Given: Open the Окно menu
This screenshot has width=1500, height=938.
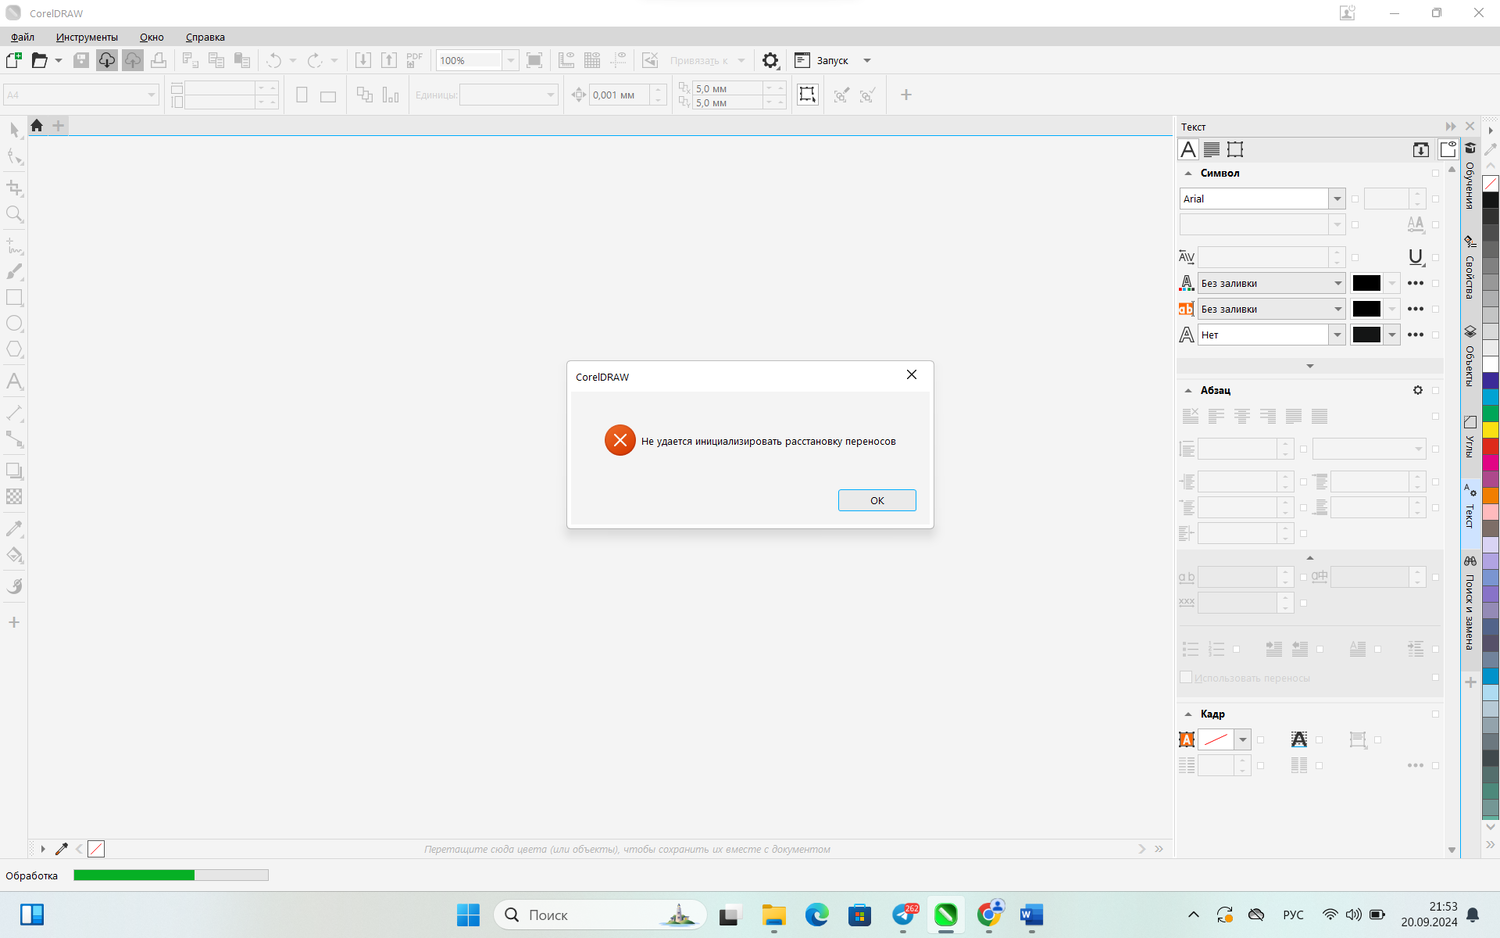Looking at the screenshot, I should (x=152, y=37).
